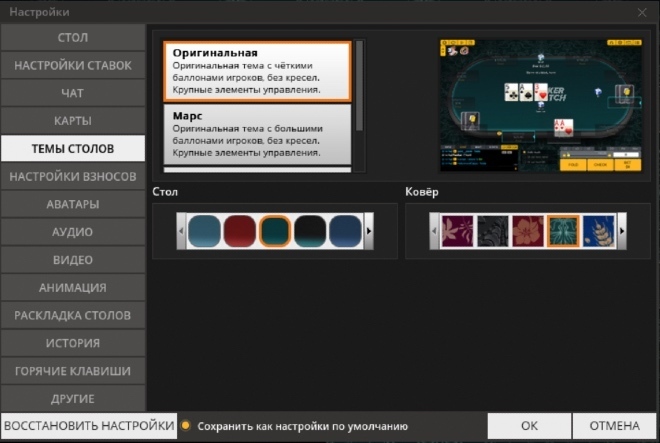The height and width of the screenshot is (443, 660).
Task: Select the purple floral carpet pattern
Action: [x=458, y=232]
